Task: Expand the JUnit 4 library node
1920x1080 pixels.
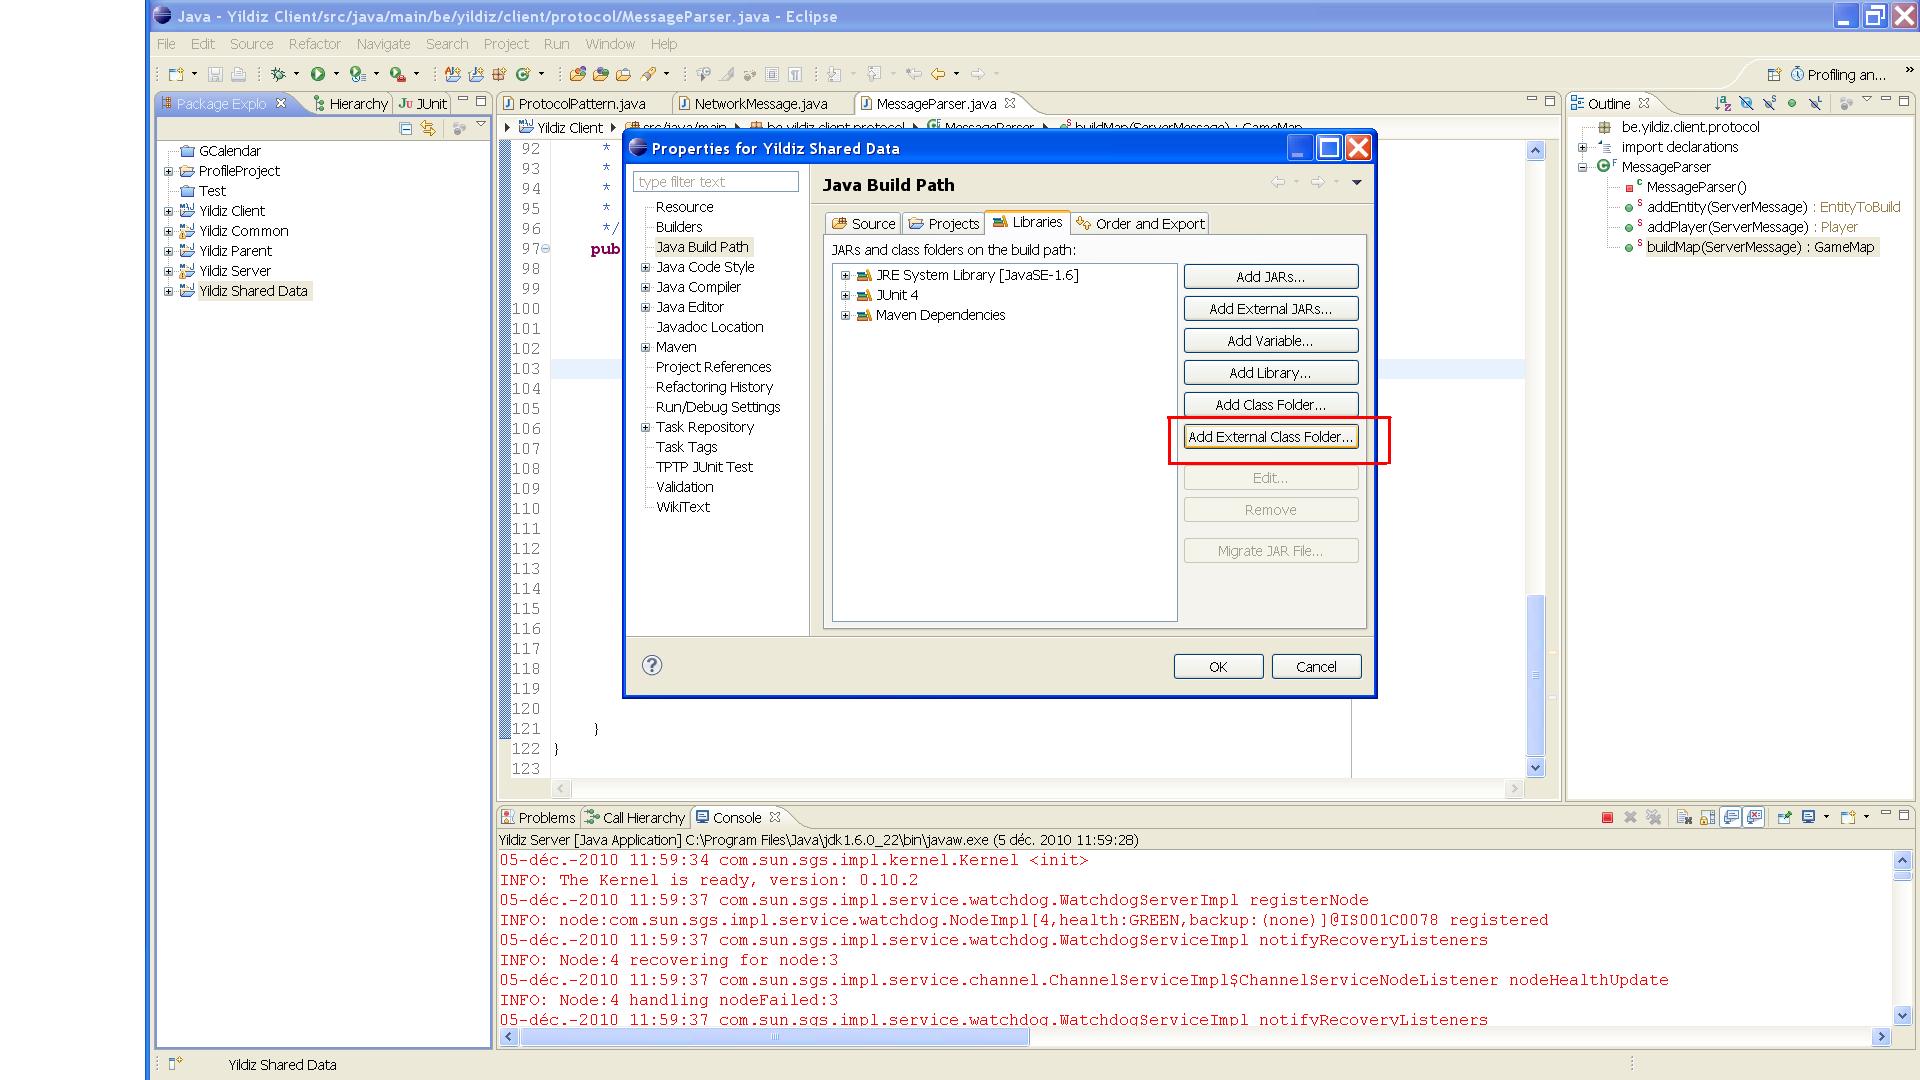Action: coord(846,295)
